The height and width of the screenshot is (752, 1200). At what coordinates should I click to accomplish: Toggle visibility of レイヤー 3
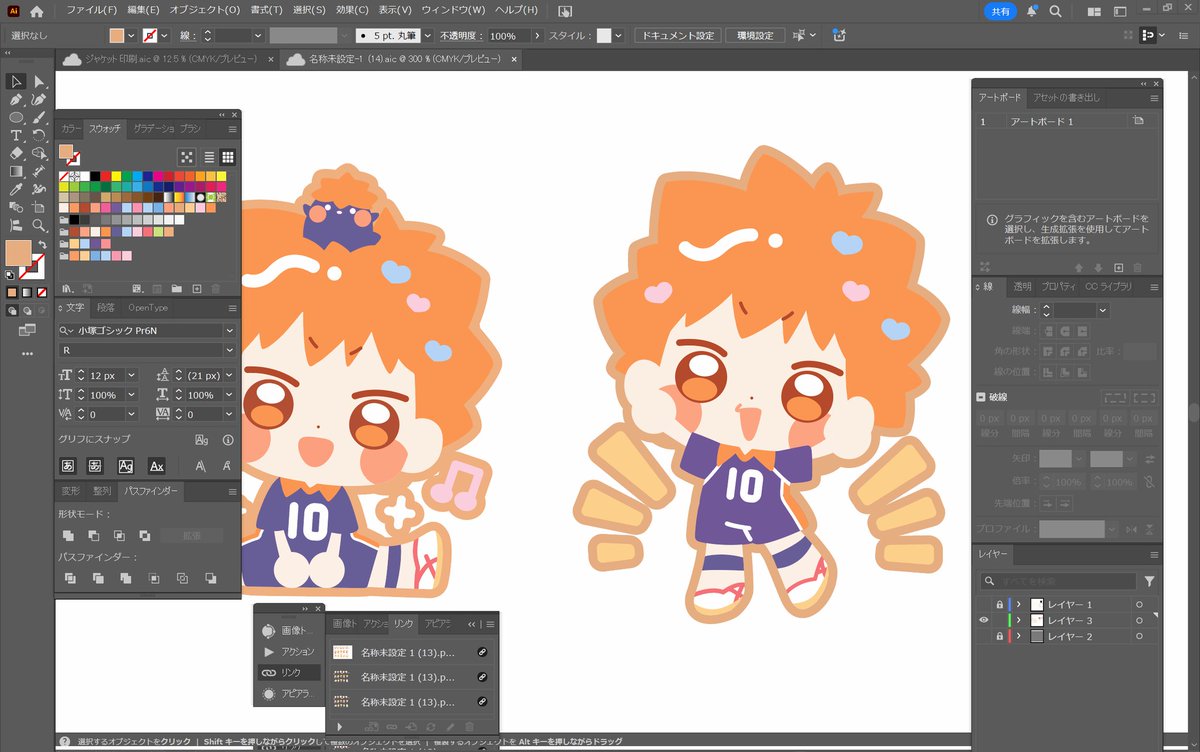984,620
